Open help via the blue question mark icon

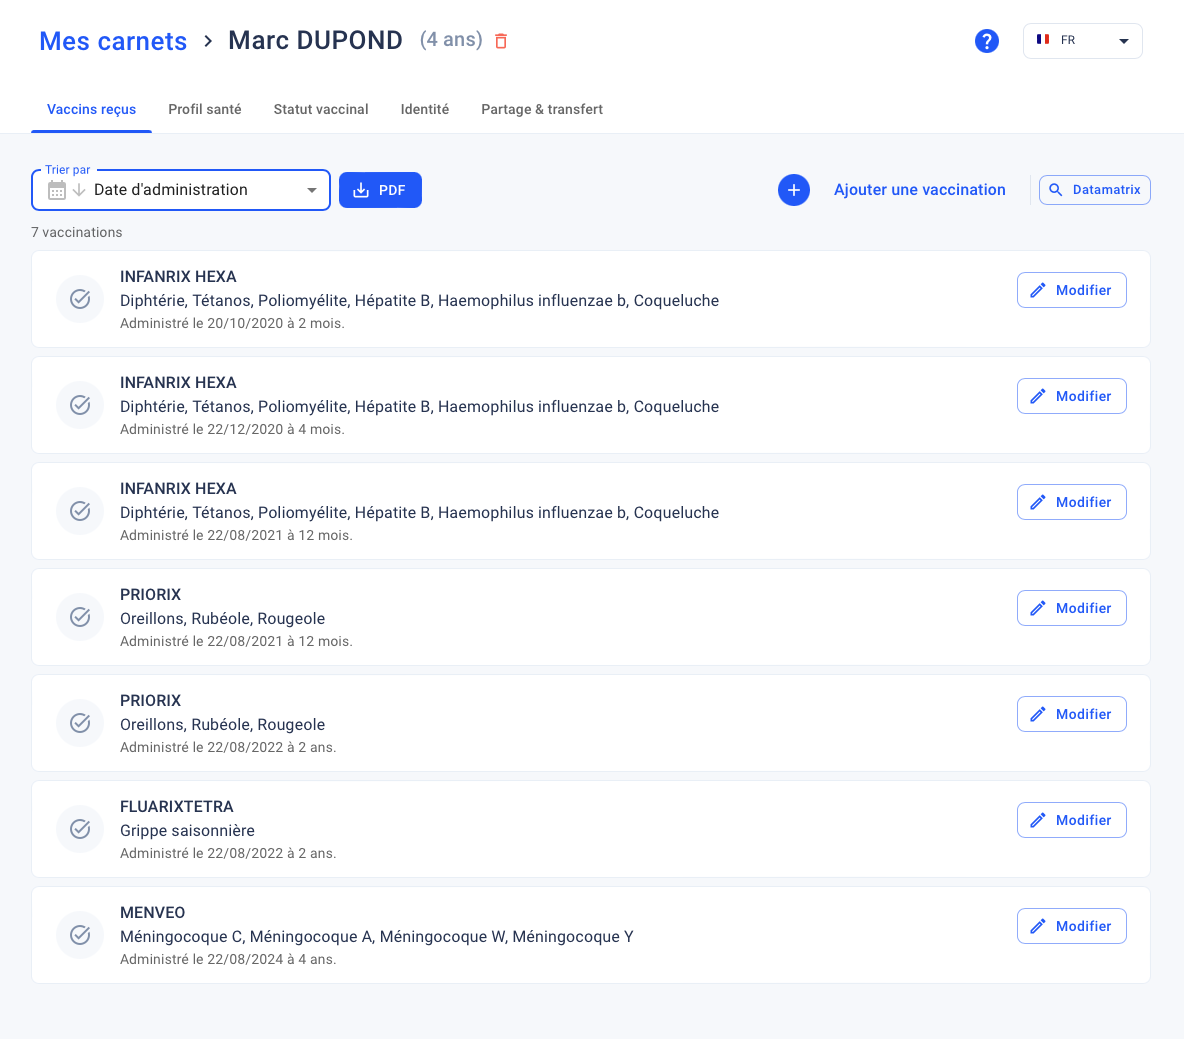click(x=986, y=41)
